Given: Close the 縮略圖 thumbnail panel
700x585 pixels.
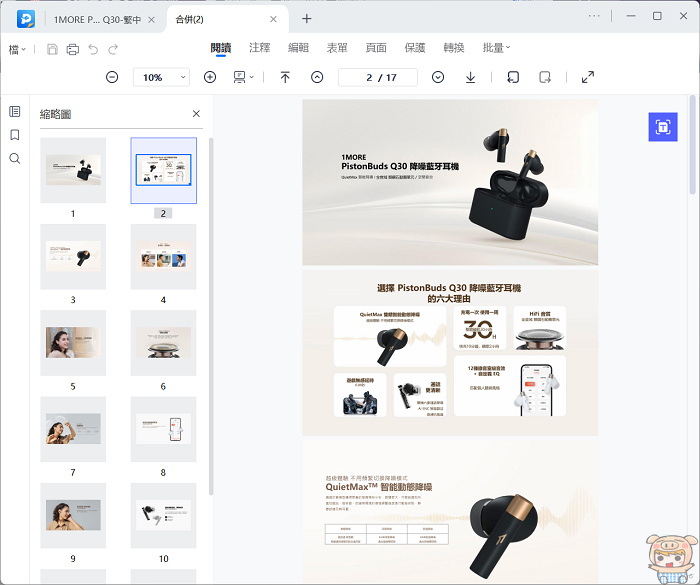Looking at the screenshot, I should pyautogui.click(x=196, y=114).
